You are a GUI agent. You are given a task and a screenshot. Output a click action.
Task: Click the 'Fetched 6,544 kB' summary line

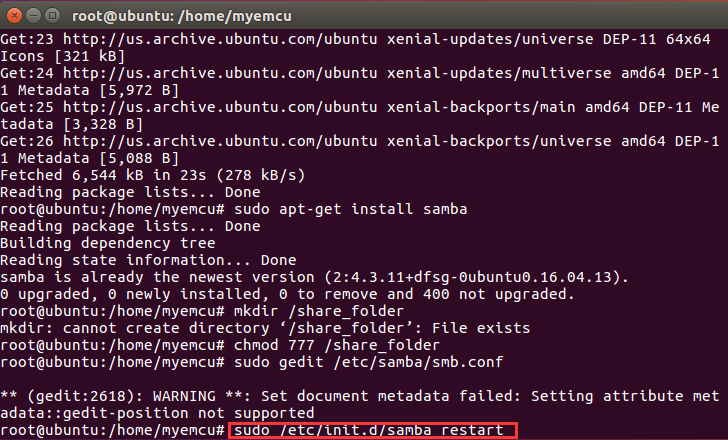coord(153,175)
